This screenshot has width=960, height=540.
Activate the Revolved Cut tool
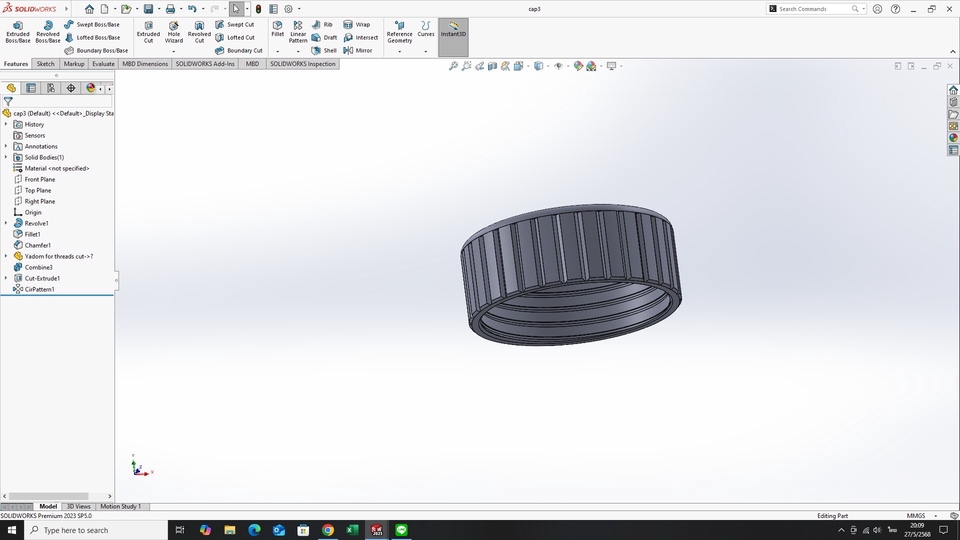point(199,32)
